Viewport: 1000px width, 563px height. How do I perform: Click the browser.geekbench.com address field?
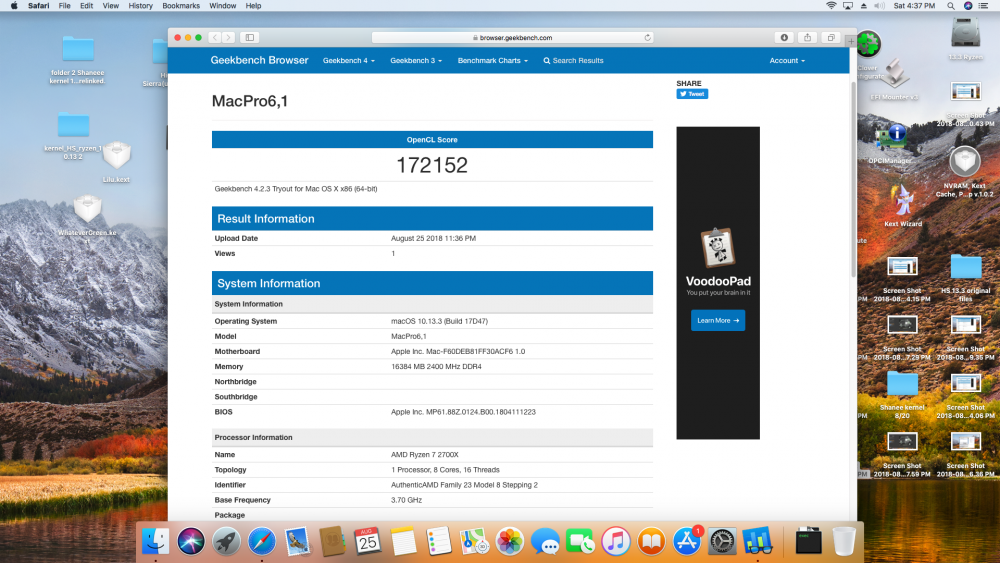512,38
